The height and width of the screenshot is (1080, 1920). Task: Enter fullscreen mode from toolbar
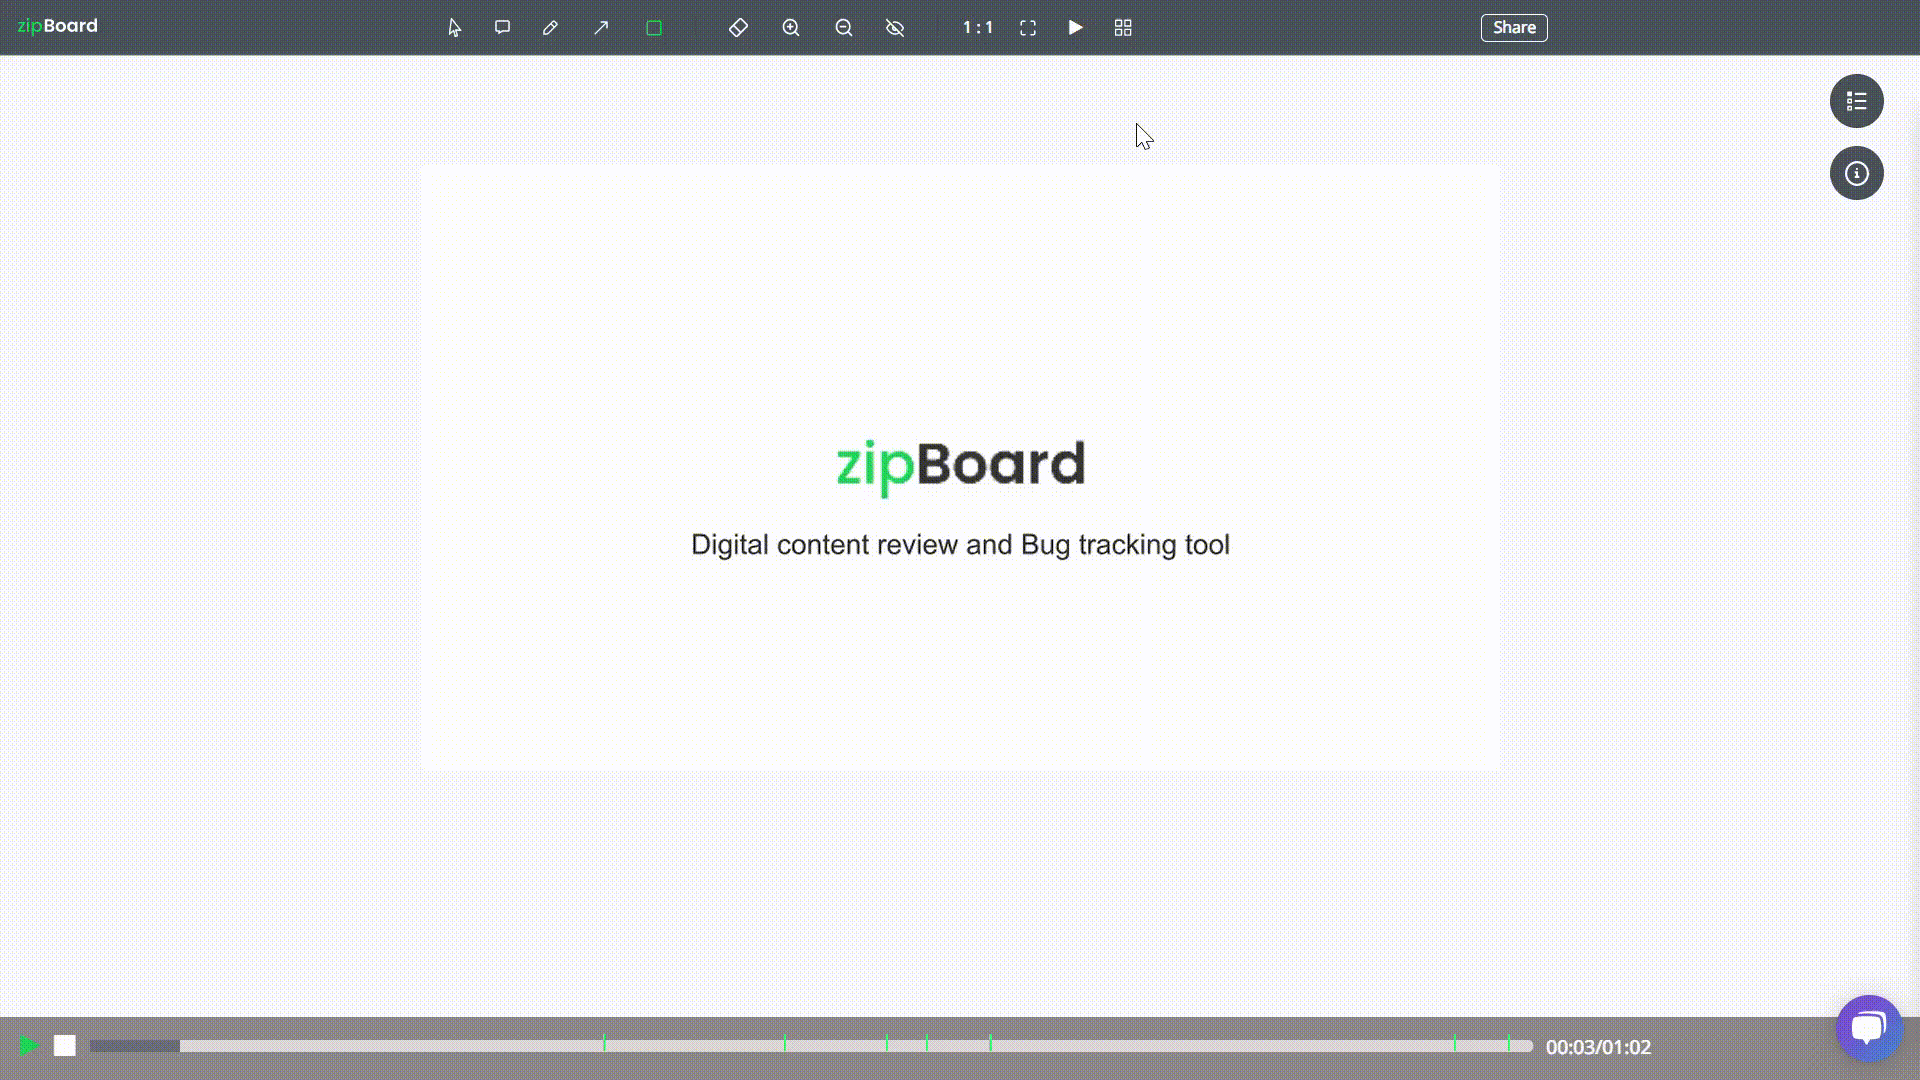coord(1028,28)
